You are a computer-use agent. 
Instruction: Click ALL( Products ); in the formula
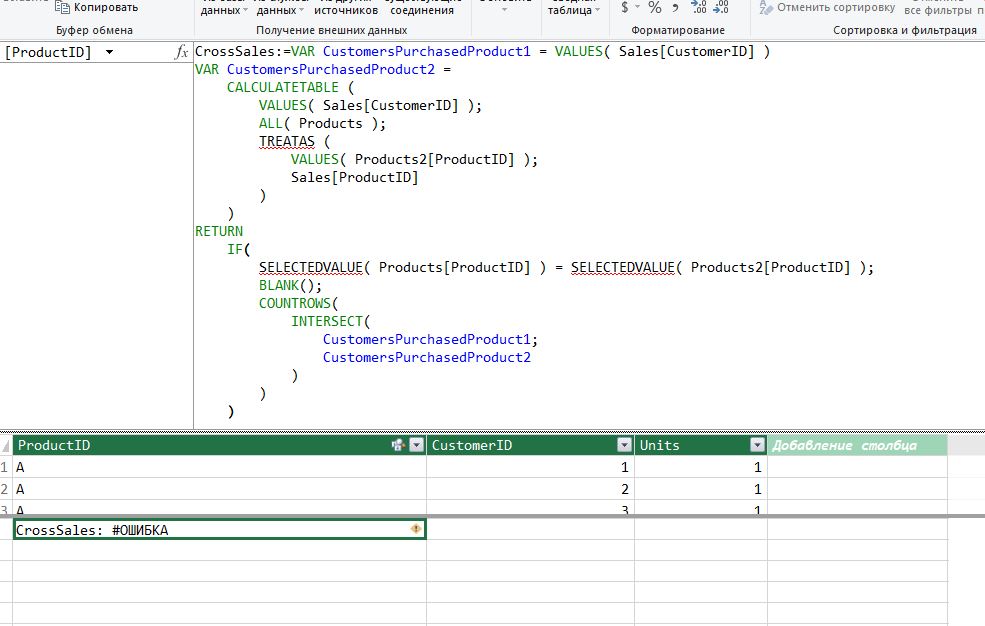click(322, 123)
